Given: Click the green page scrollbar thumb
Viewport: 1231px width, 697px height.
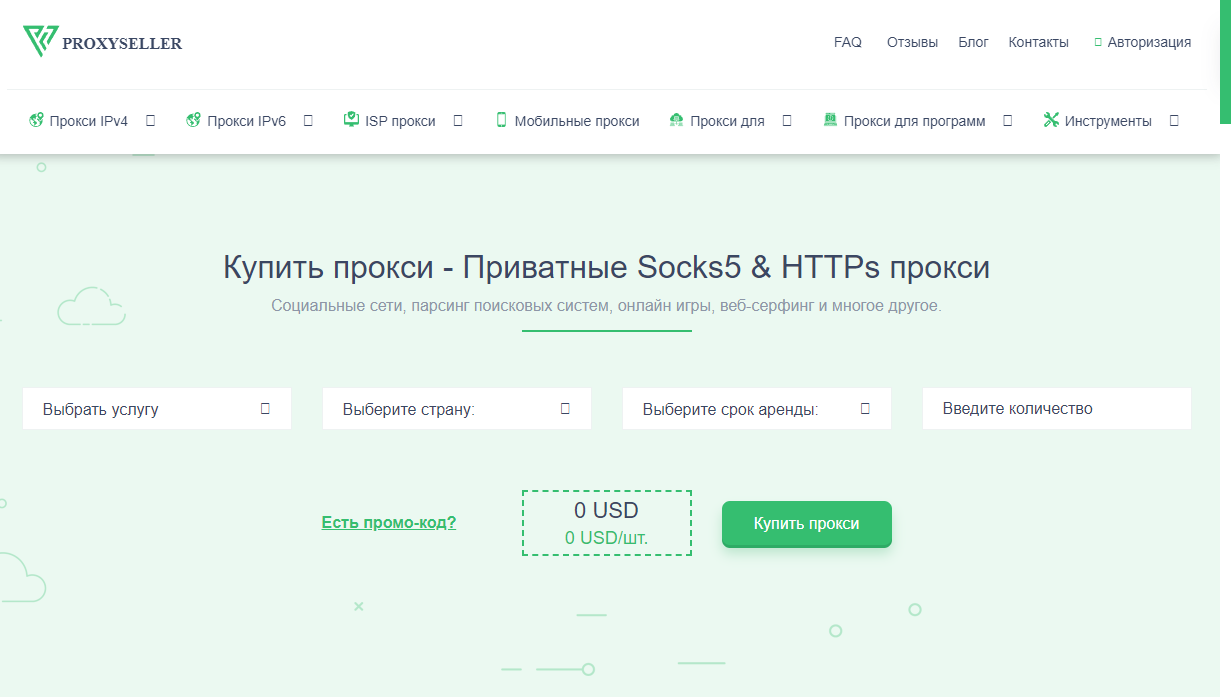Looking at the screenshot, I should [1225, 62].
